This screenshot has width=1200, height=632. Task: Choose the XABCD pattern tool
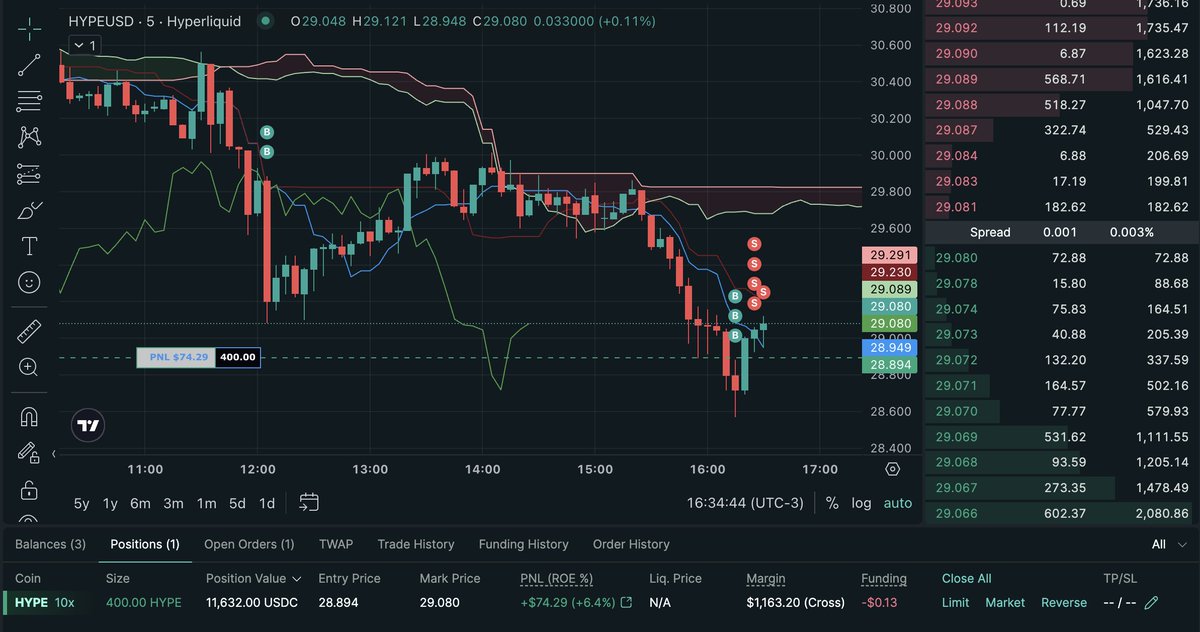29,137
